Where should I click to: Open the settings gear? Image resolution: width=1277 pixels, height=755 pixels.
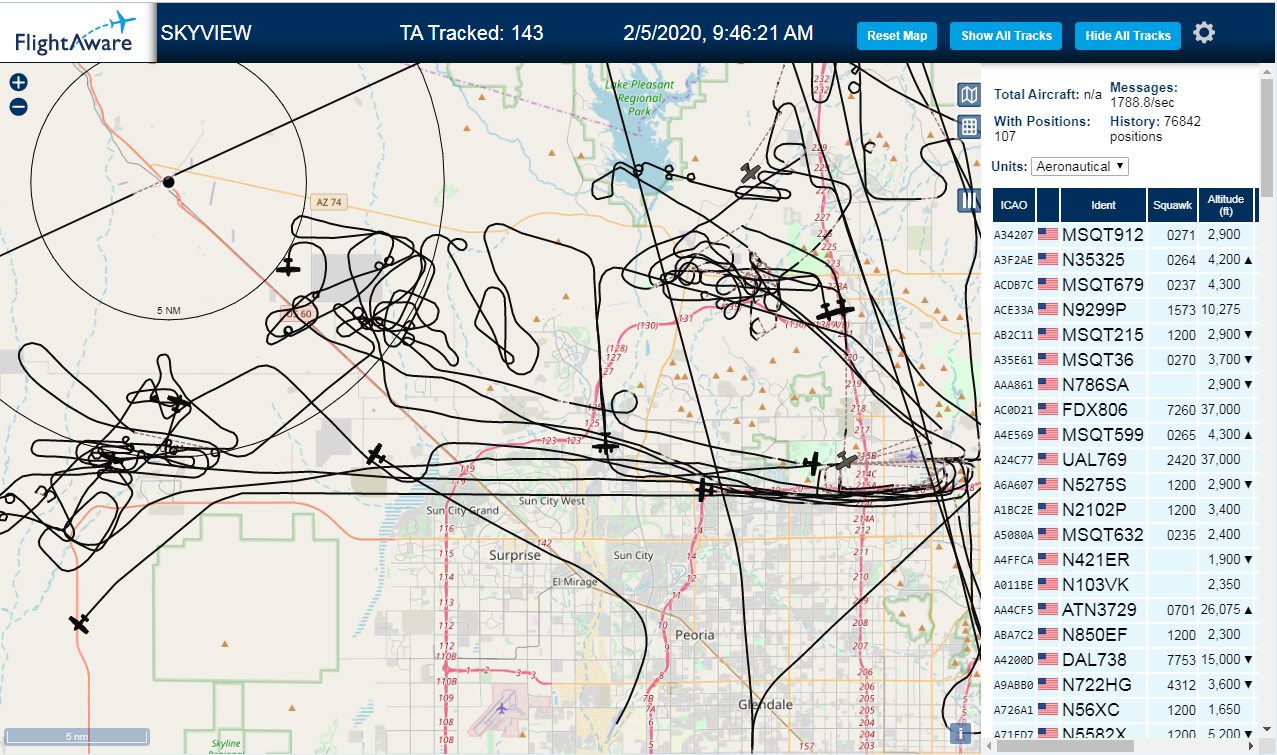[1204, 33]
